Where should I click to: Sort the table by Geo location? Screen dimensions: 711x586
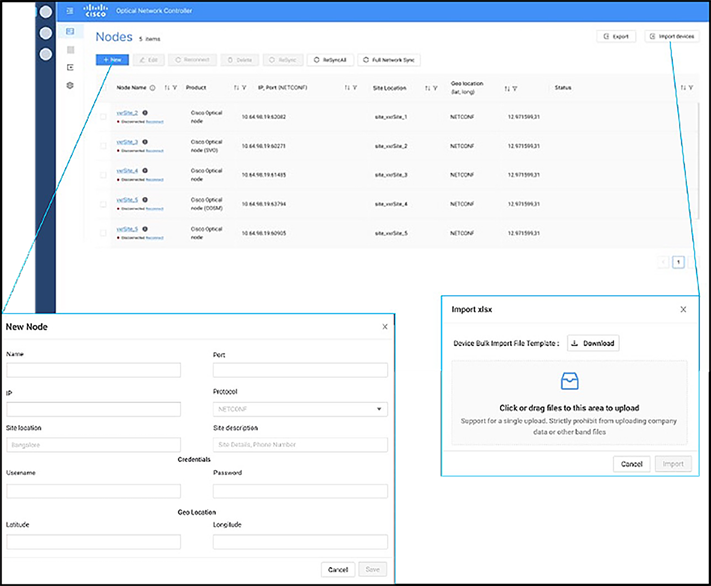point(507,88)
